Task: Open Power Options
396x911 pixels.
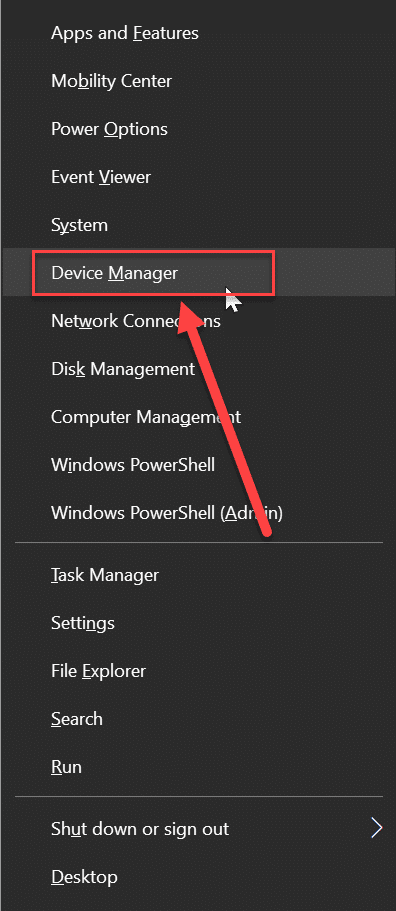Action: (x=198, y=129)
